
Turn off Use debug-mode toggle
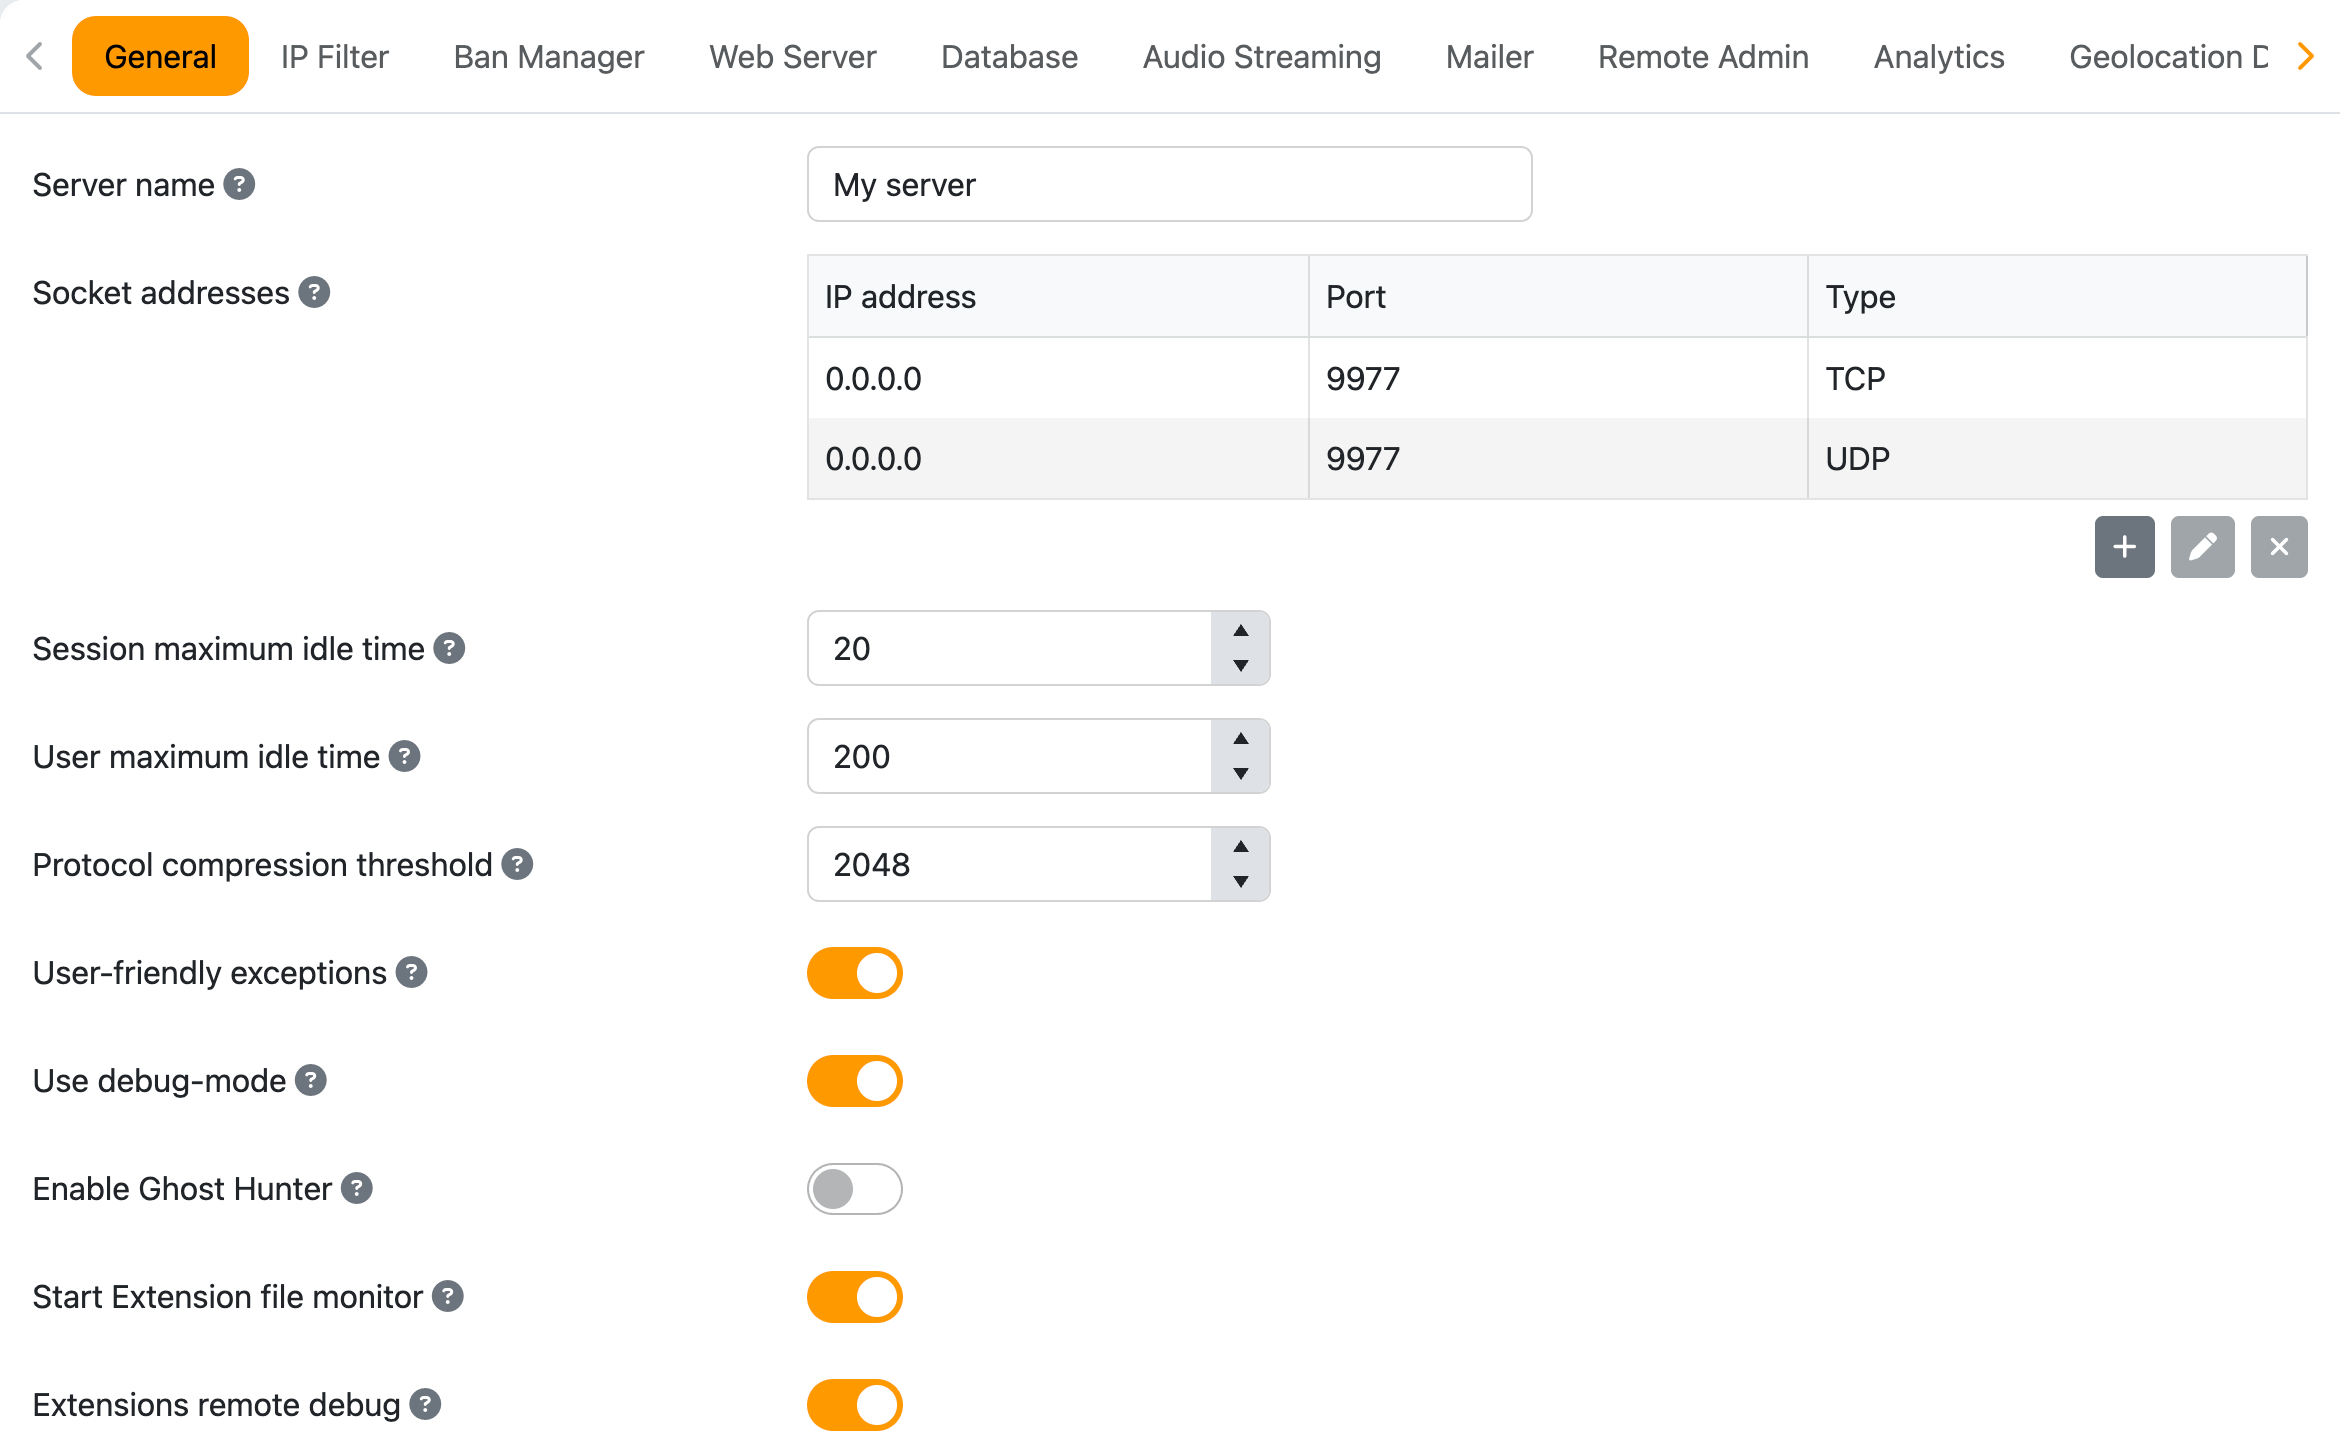(855, 1081)
